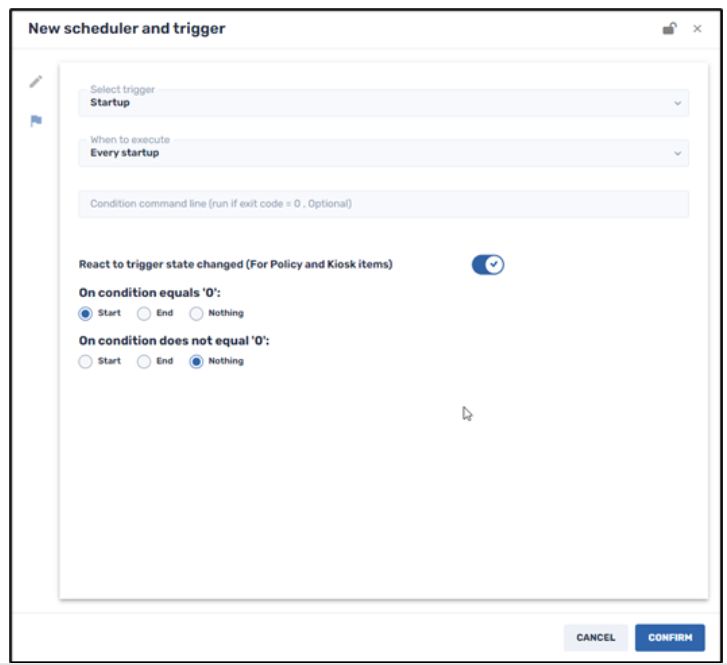The image size is (727, 665).
Task: Select Nothing under On condition does not equal '0'
Action: [x=196, y=361]
